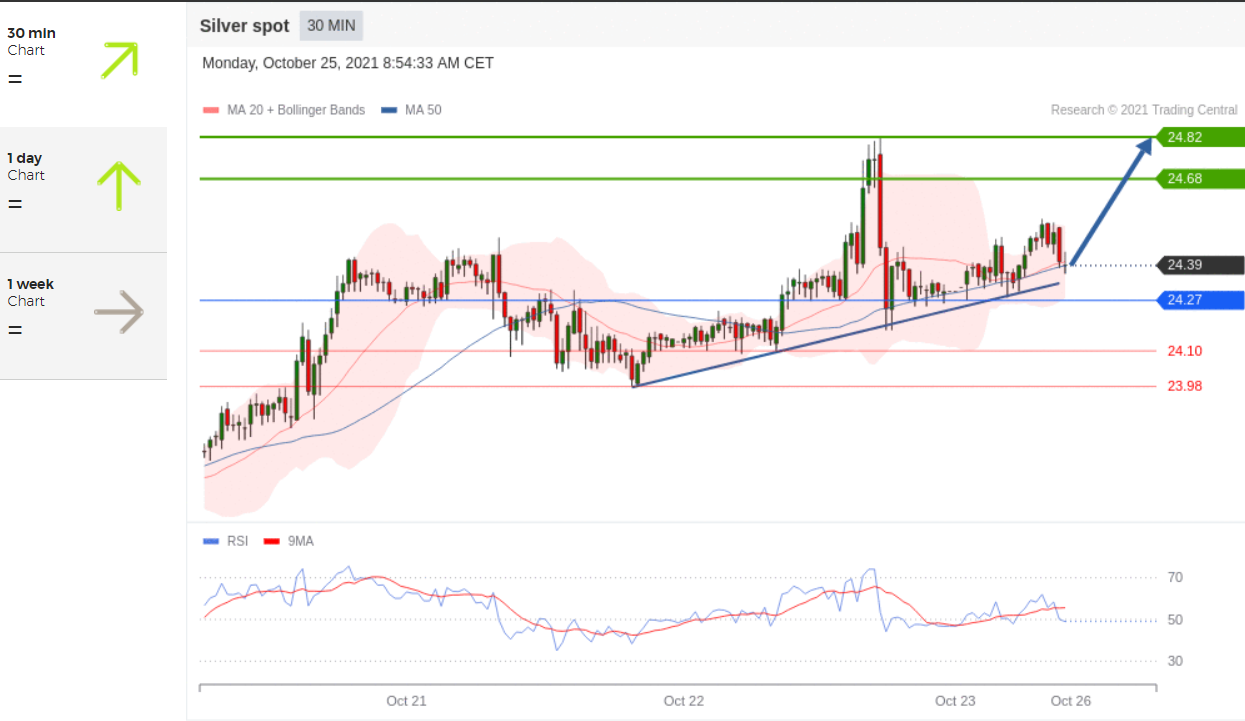The width and height of the screenshot is (1245, 721).
Task: Click the Oct 22 axis label
Action: point(684,701)
